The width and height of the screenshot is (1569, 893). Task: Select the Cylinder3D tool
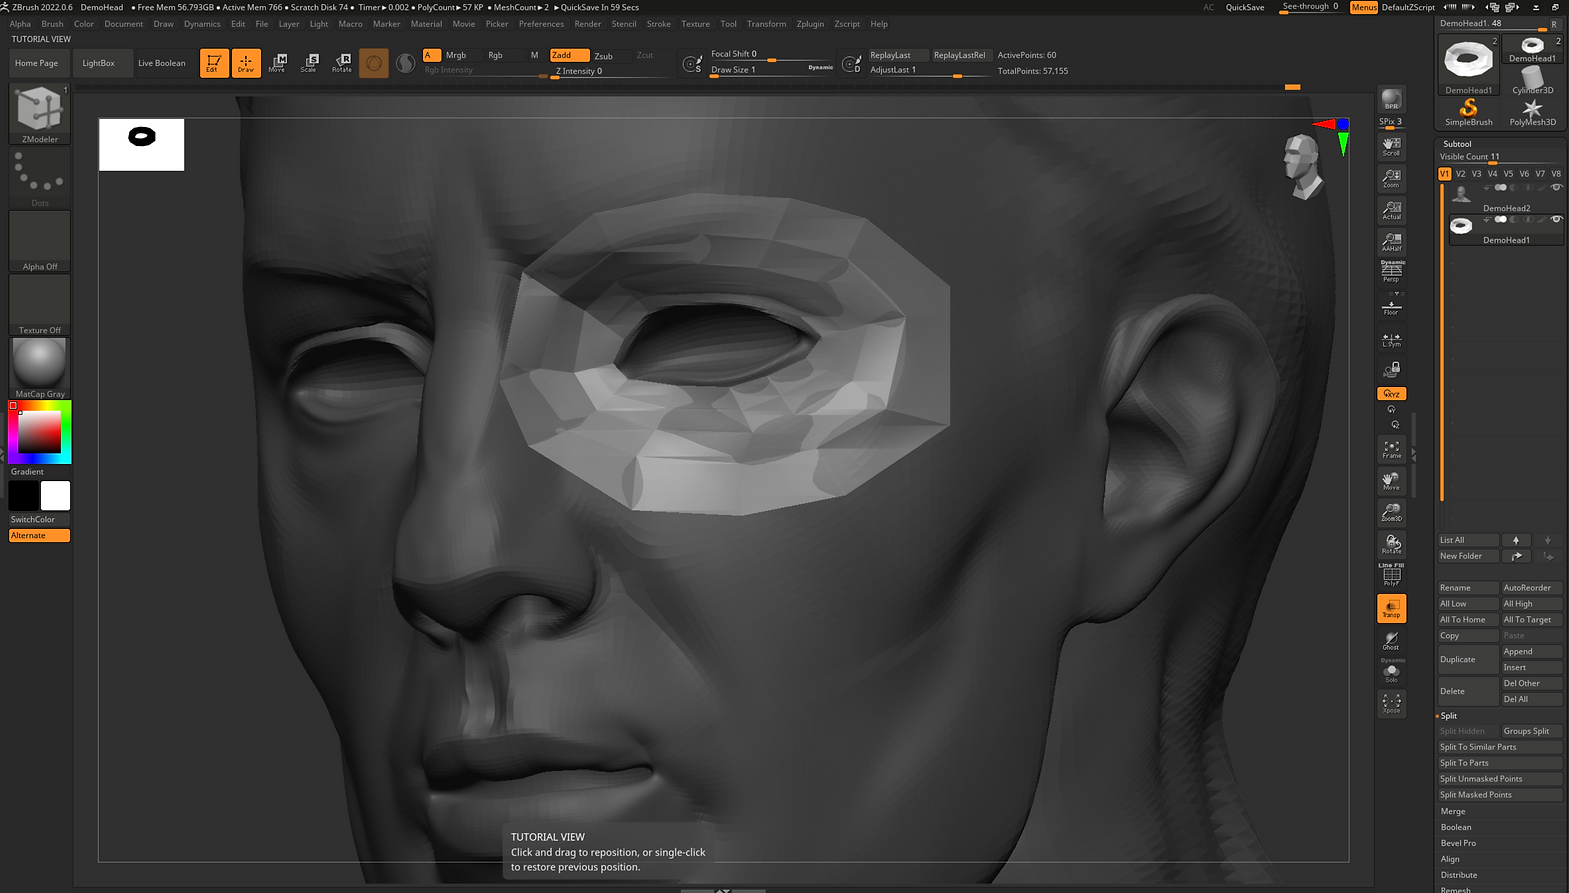1532,81
